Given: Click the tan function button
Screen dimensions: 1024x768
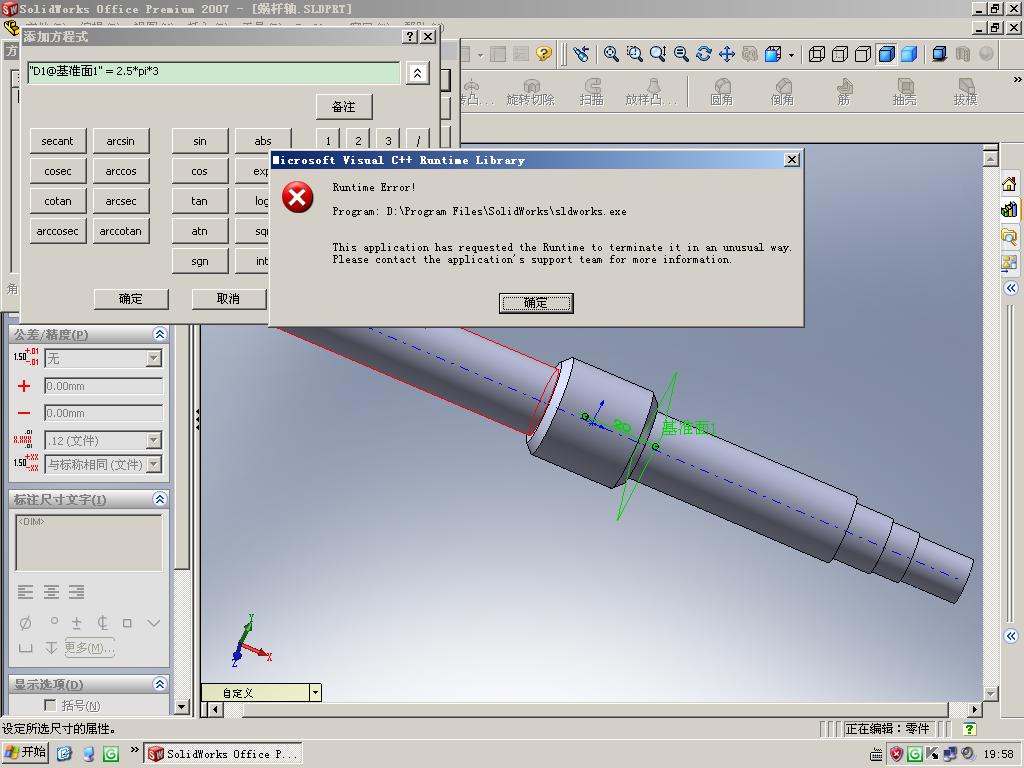Looking at the screenshot, I should click(x=200, y=201).
